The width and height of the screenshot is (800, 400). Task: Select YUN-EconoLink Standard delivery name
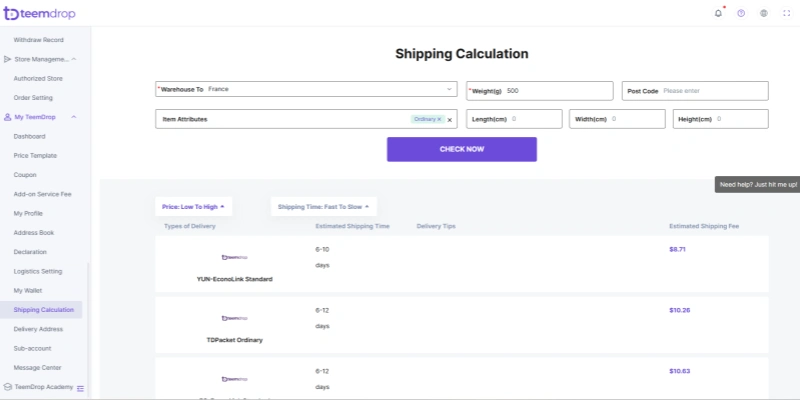coord(235,279)
